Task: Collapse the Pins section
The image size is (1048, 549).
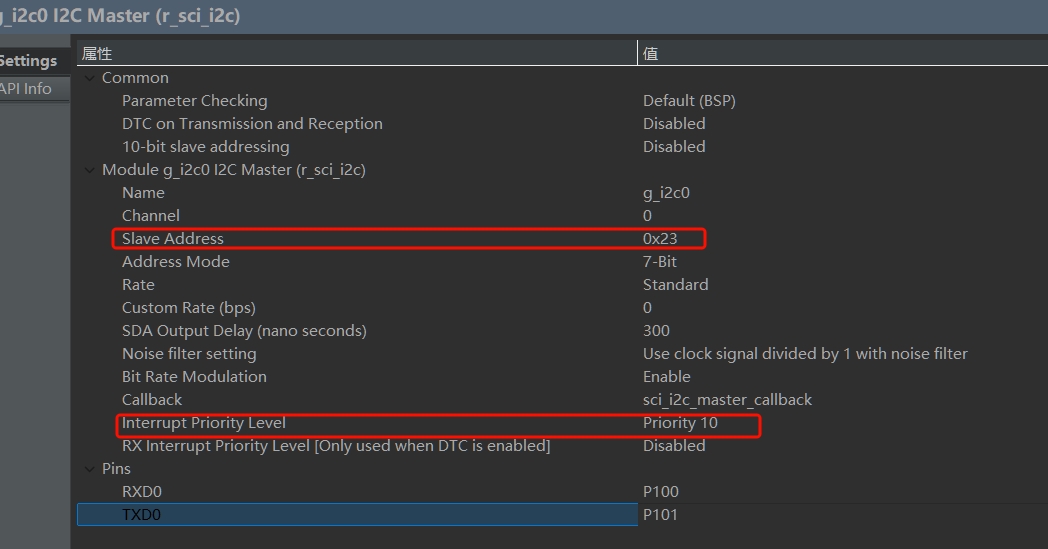Action: pyautogui.click(x=90, y=469)
